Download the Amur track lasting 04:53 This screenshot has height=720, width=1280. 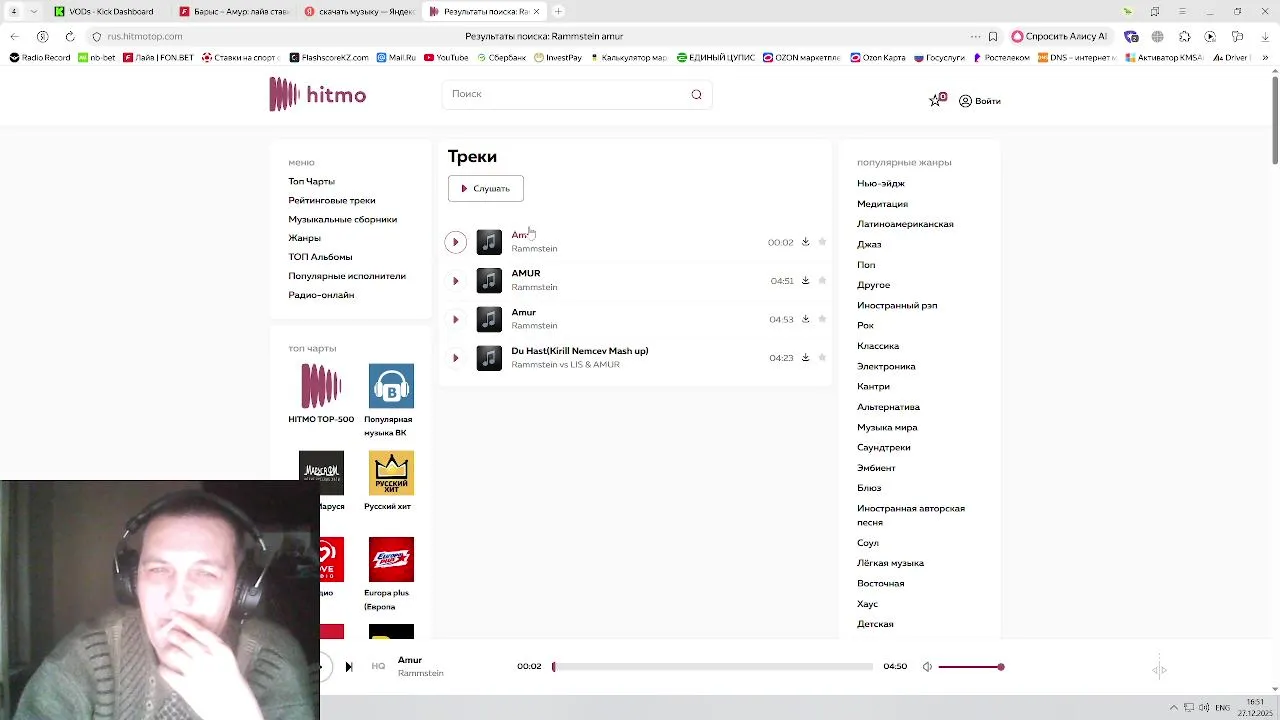point(805,319)
